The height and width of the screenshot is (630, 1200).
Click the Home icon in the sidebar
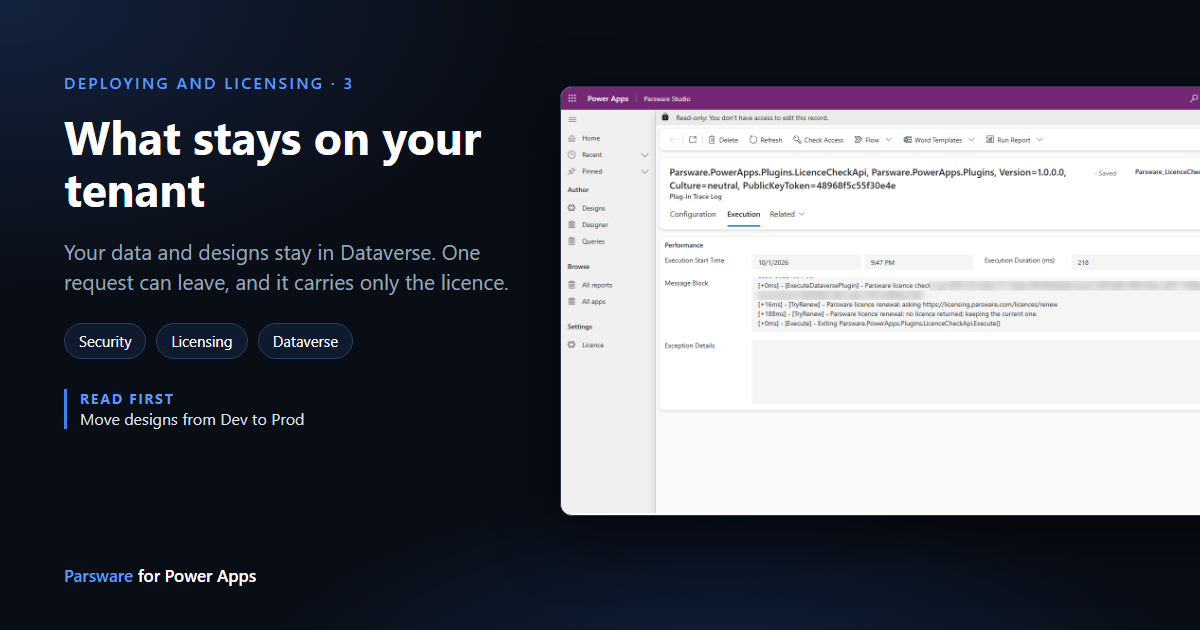(x=571, y=138)
